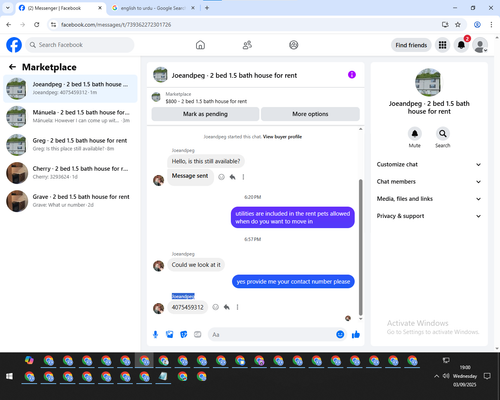The height and width of the screenshot is (400, 500).
Task: Open Windows notification center
Action: 487,376
